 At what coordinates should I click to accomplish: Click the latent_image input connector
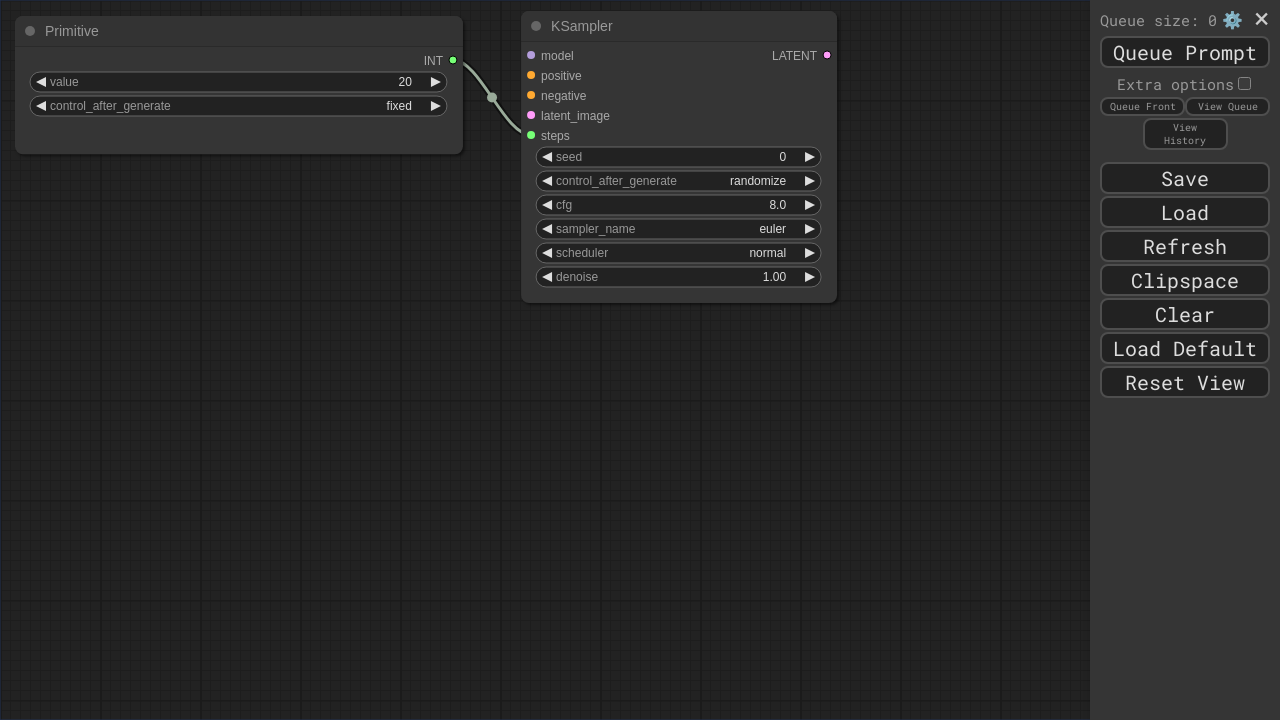tap(531, 115)
